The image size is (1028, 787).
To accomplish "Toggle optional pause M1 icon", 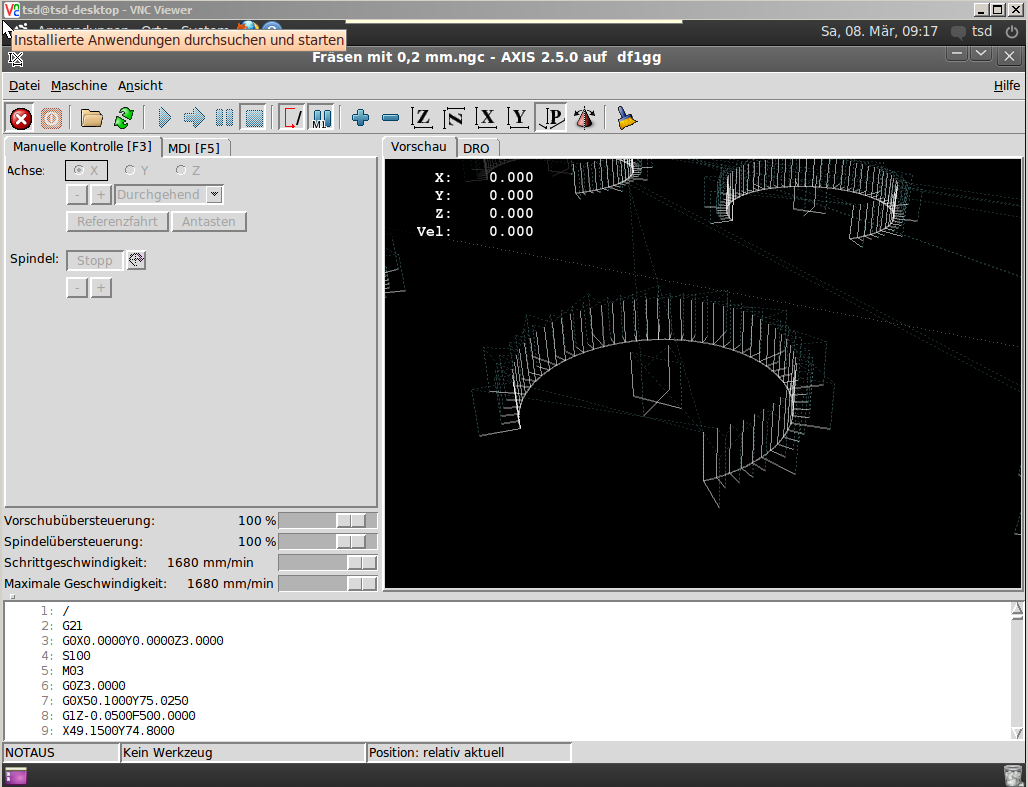I will 321,119.
